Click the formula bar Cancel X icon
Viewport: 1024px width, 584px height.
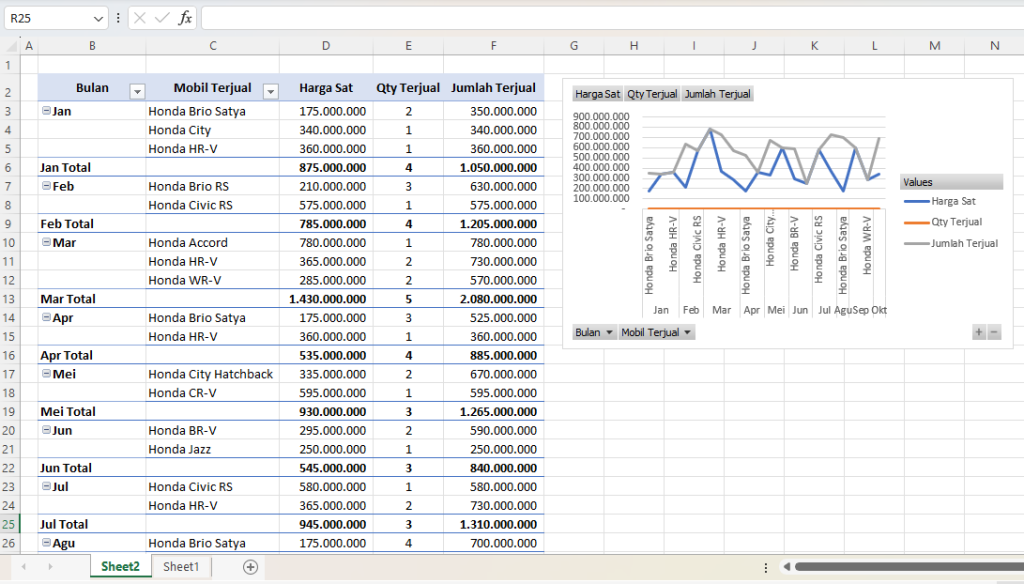(140, 18)
